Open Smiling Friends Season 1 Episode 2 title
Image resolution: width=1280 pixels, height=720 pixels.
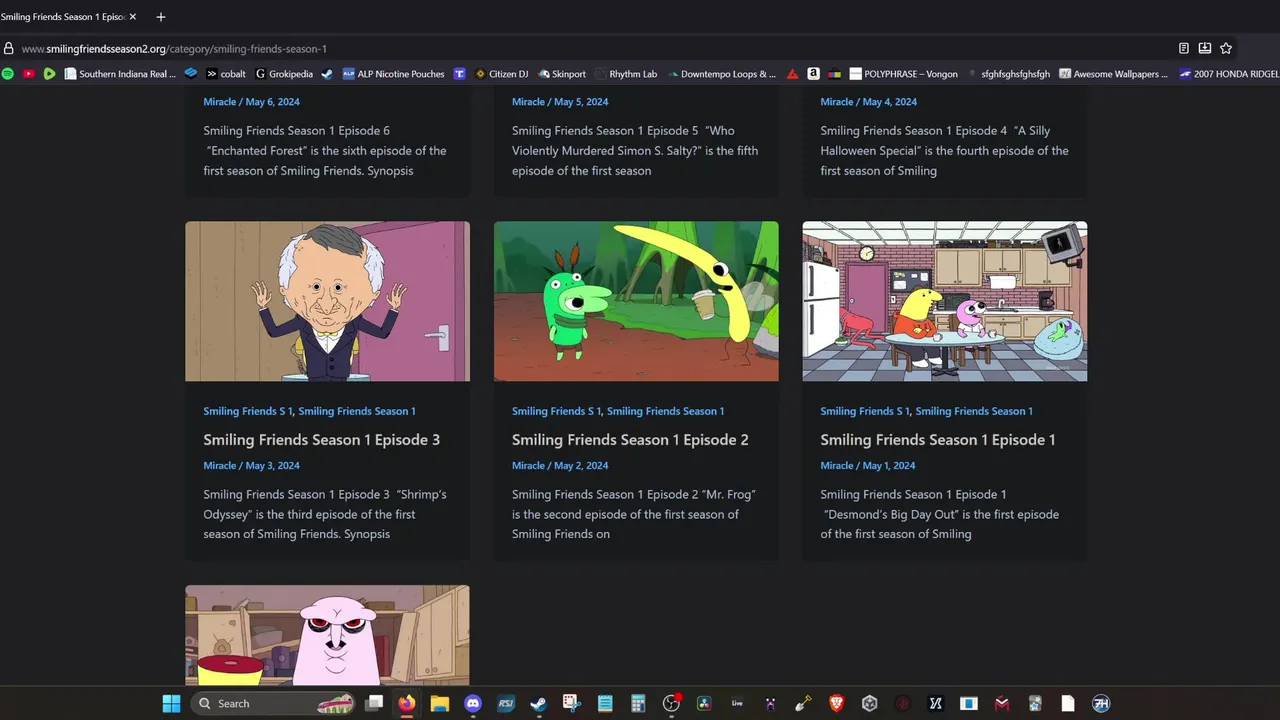(630, 440)
